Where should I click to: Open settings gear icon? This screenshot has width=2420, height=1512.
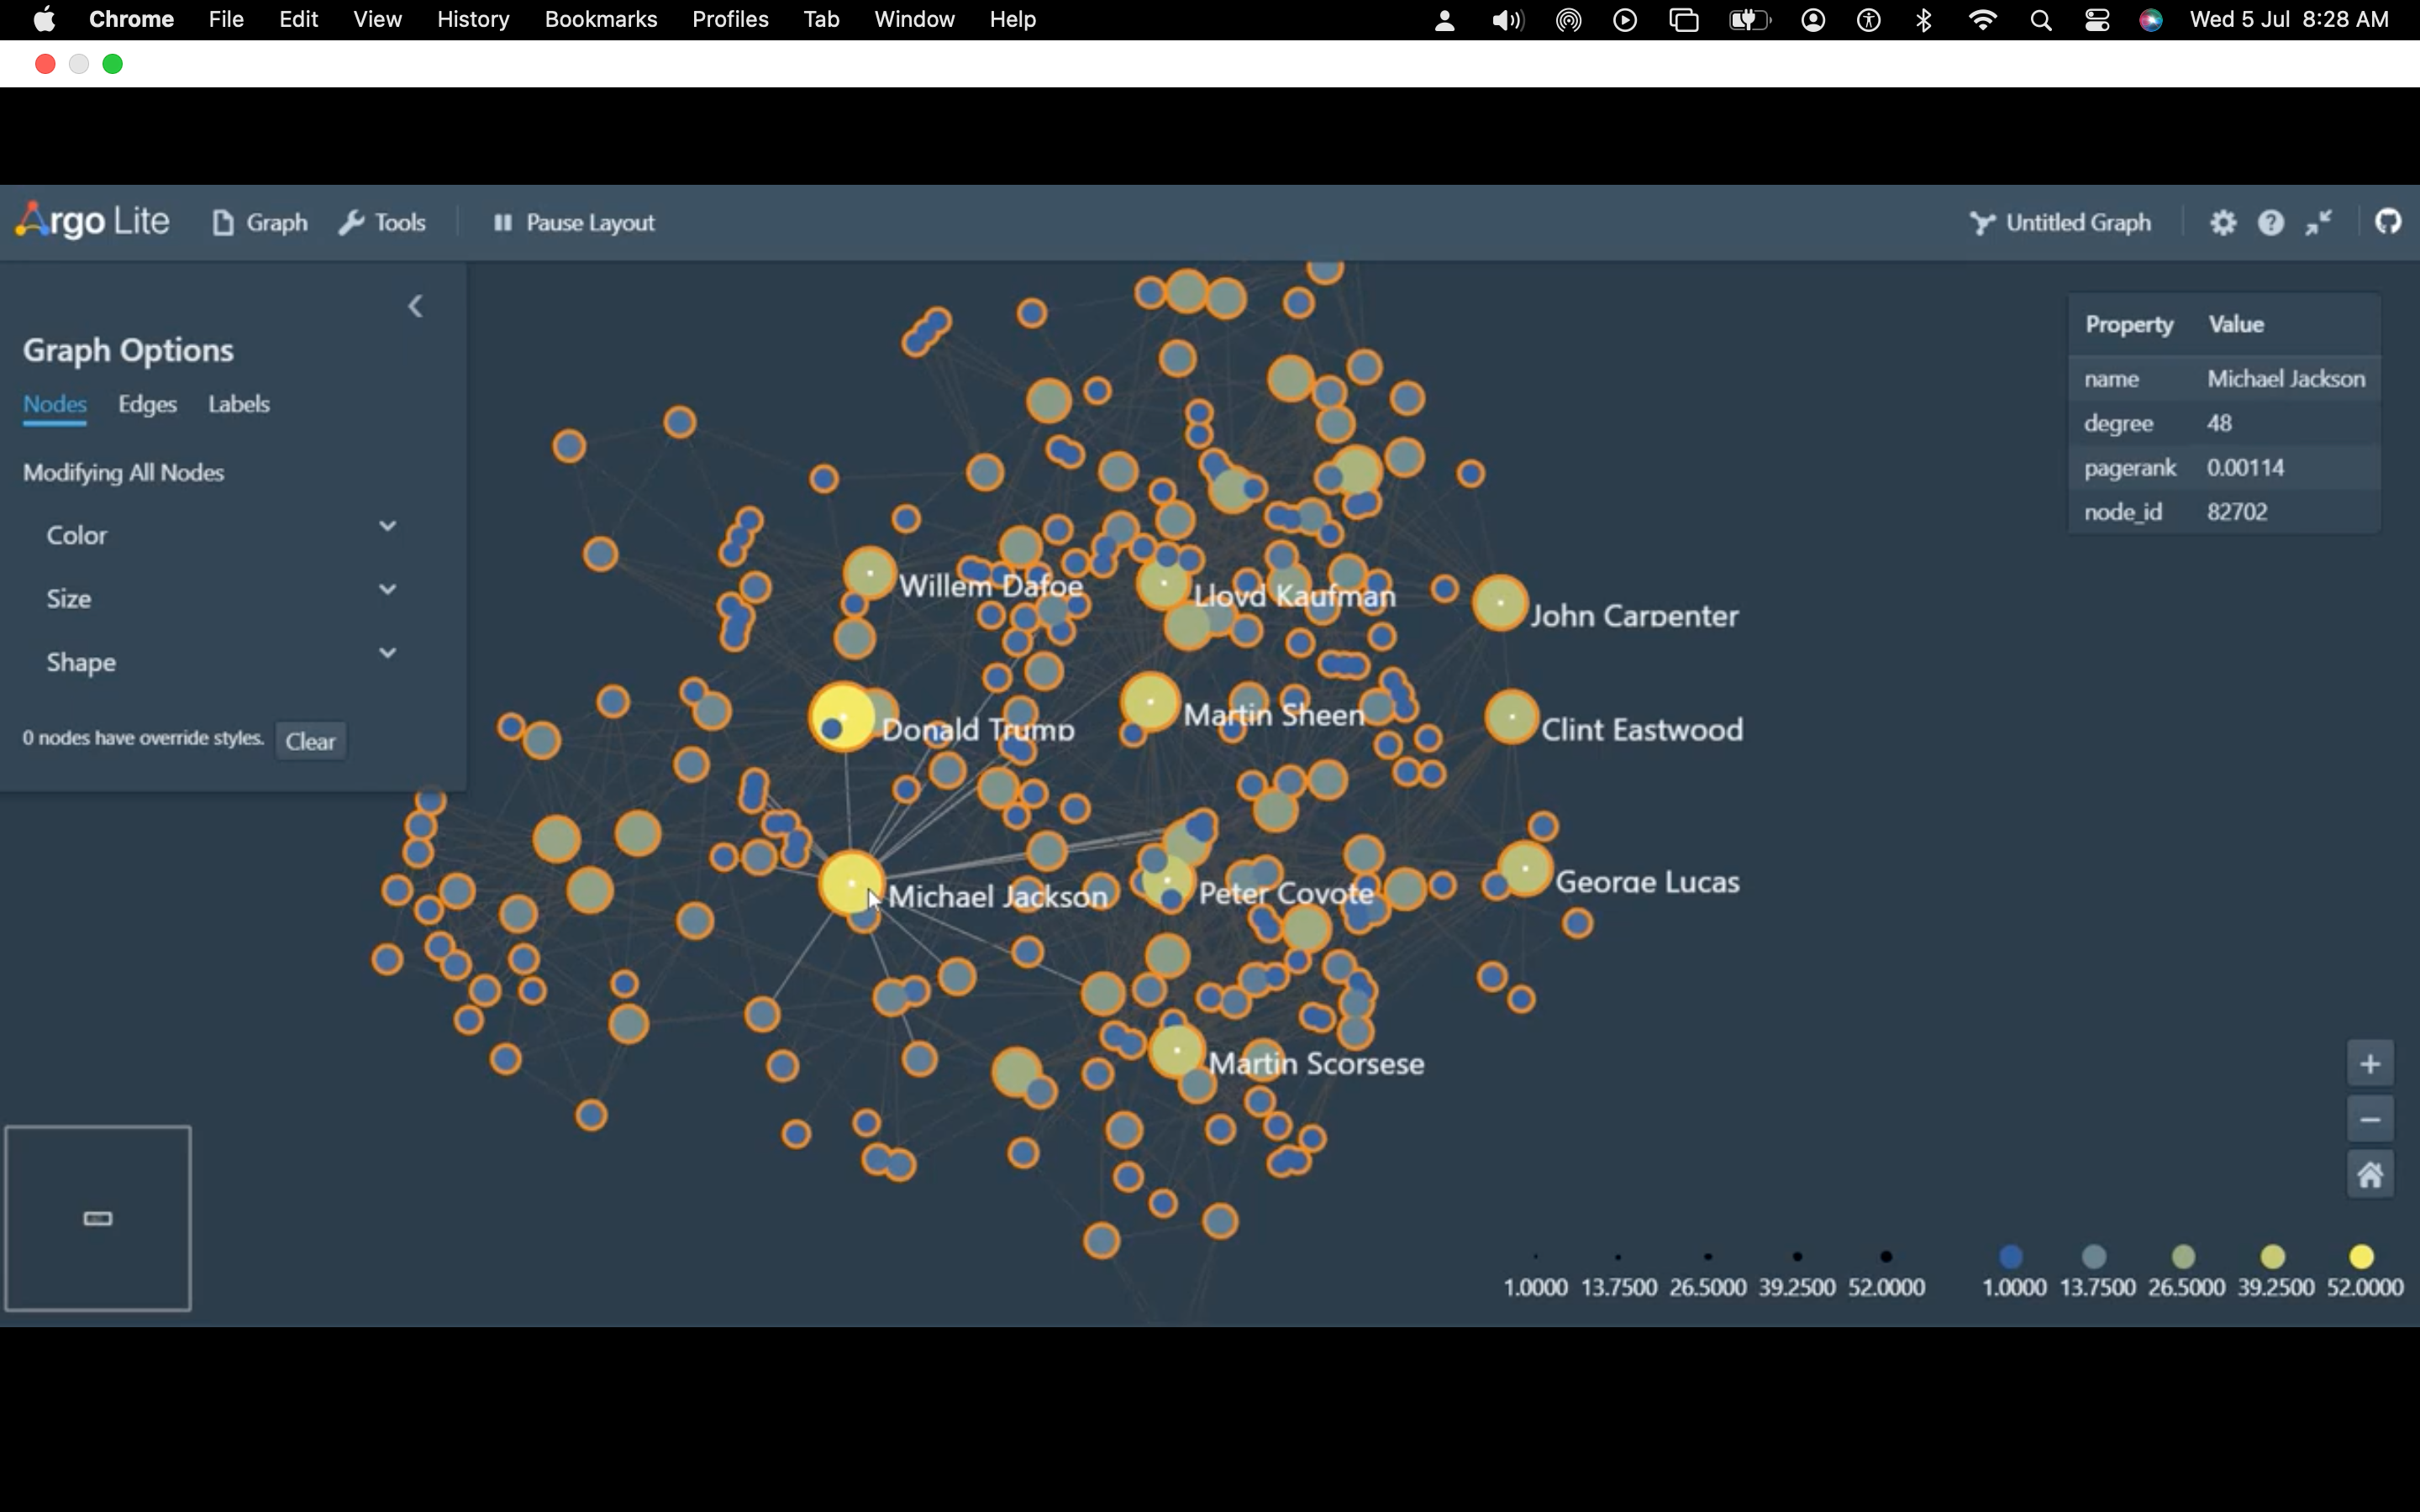coord(2222,223)
